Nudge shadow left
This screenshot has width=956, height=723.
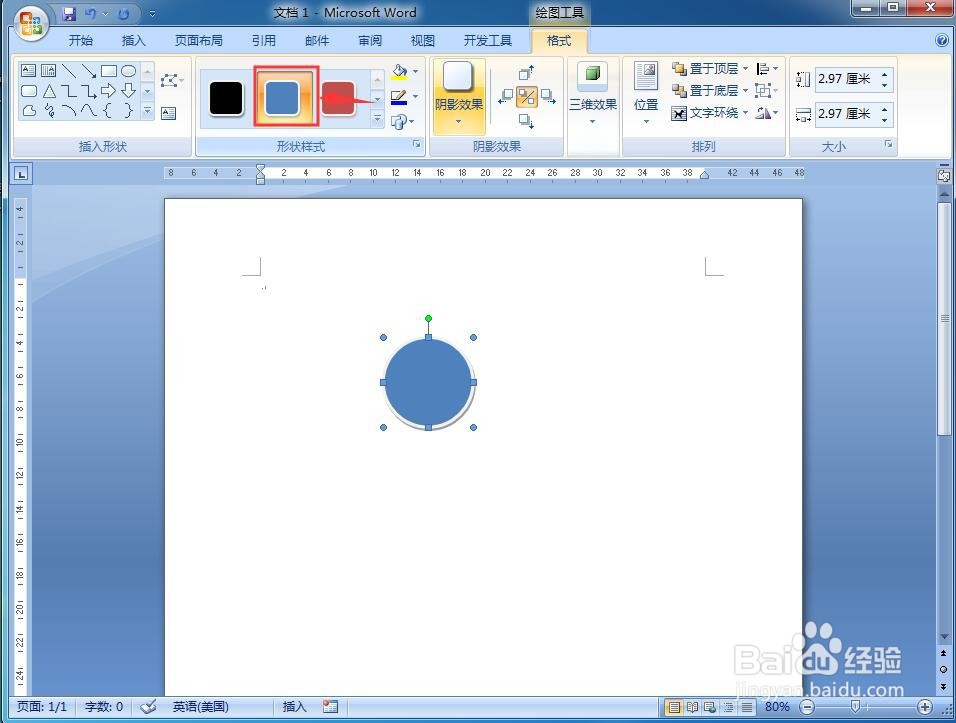coord(505,96)
